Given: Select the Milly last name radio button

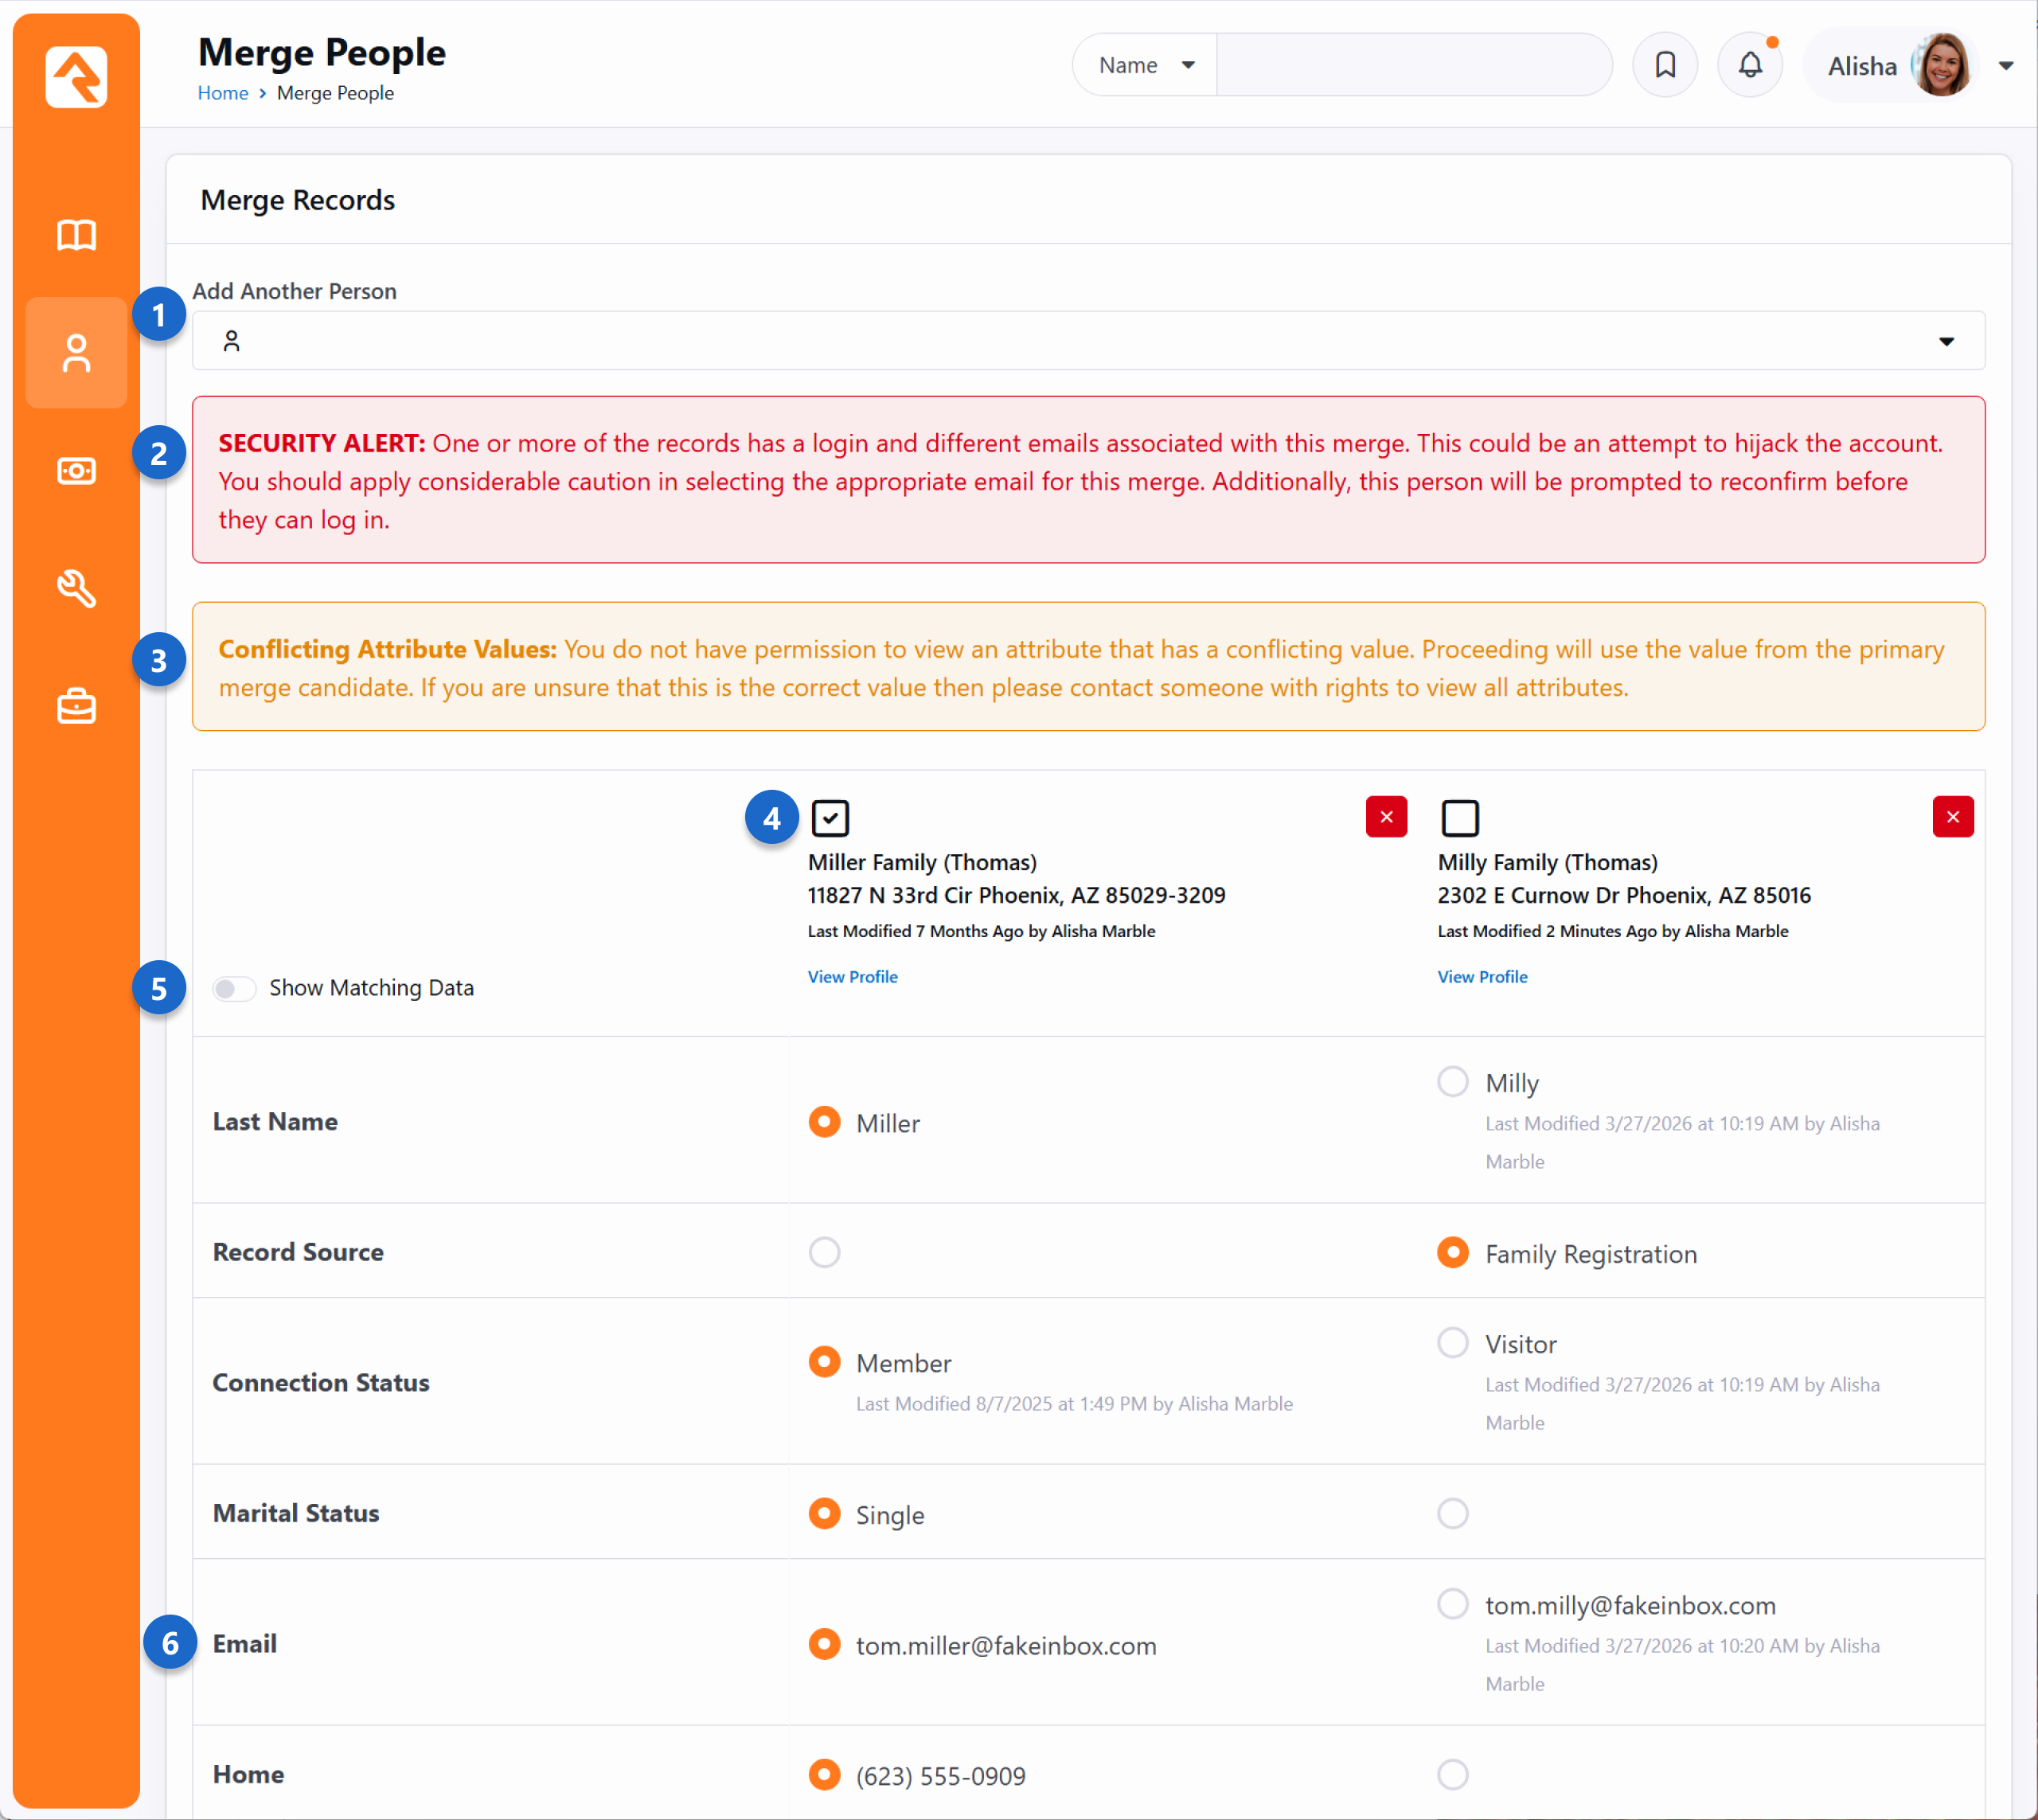Looking at the screenshot, I should coord(1452,1081).
